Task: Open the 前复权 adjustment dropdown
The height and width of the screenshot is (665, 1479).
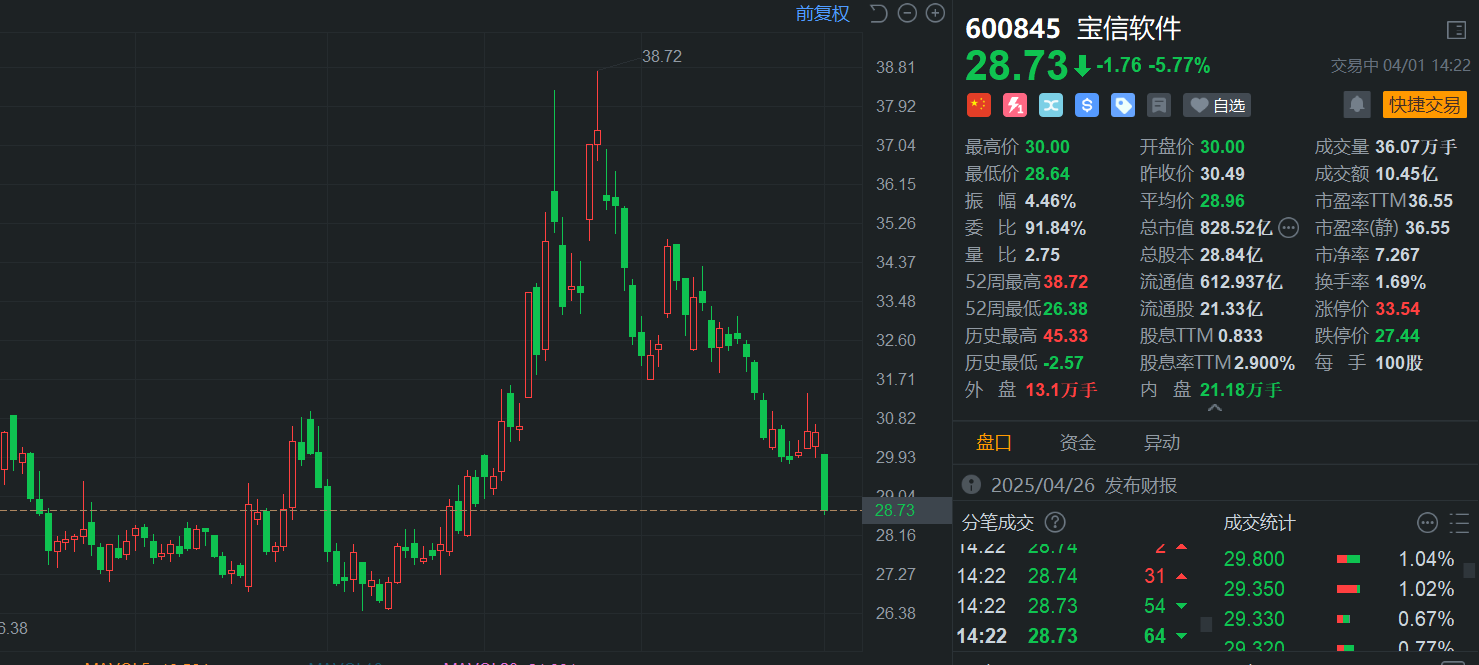Action: (822, 13)
